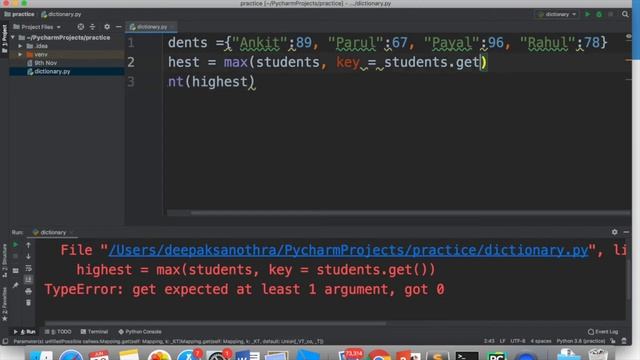This screenshot has width=640, height=360.
Task: Rerun dictionary with the green play icon in Run panel
Action: tap(16, 245)
